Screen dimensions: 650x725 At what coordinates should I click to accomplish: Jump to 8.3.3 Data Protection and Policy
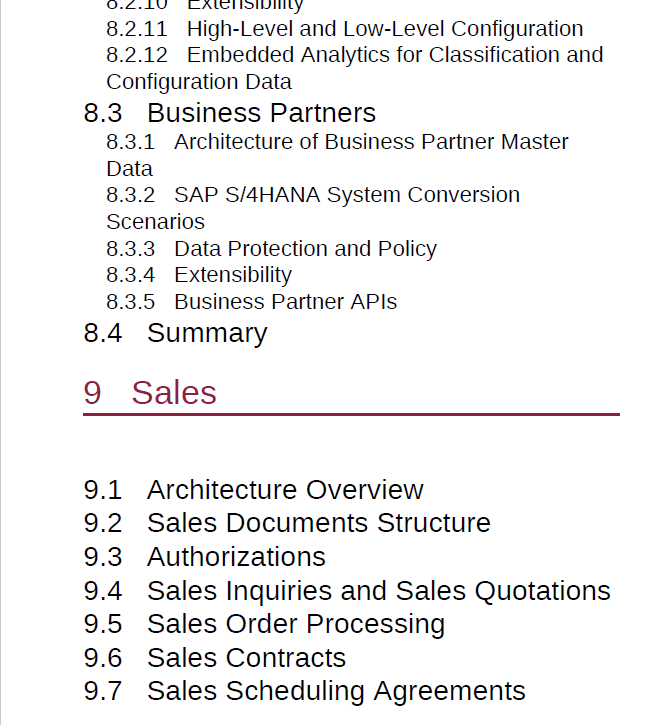pyautogui.click(x=271, y=249)
